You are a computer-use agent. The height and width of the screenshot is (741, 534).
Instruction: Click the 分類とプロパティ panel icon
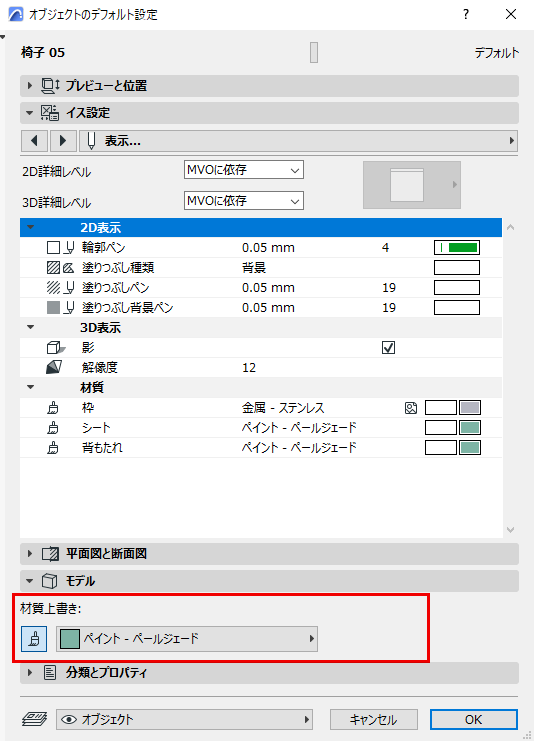pos(50,672)
